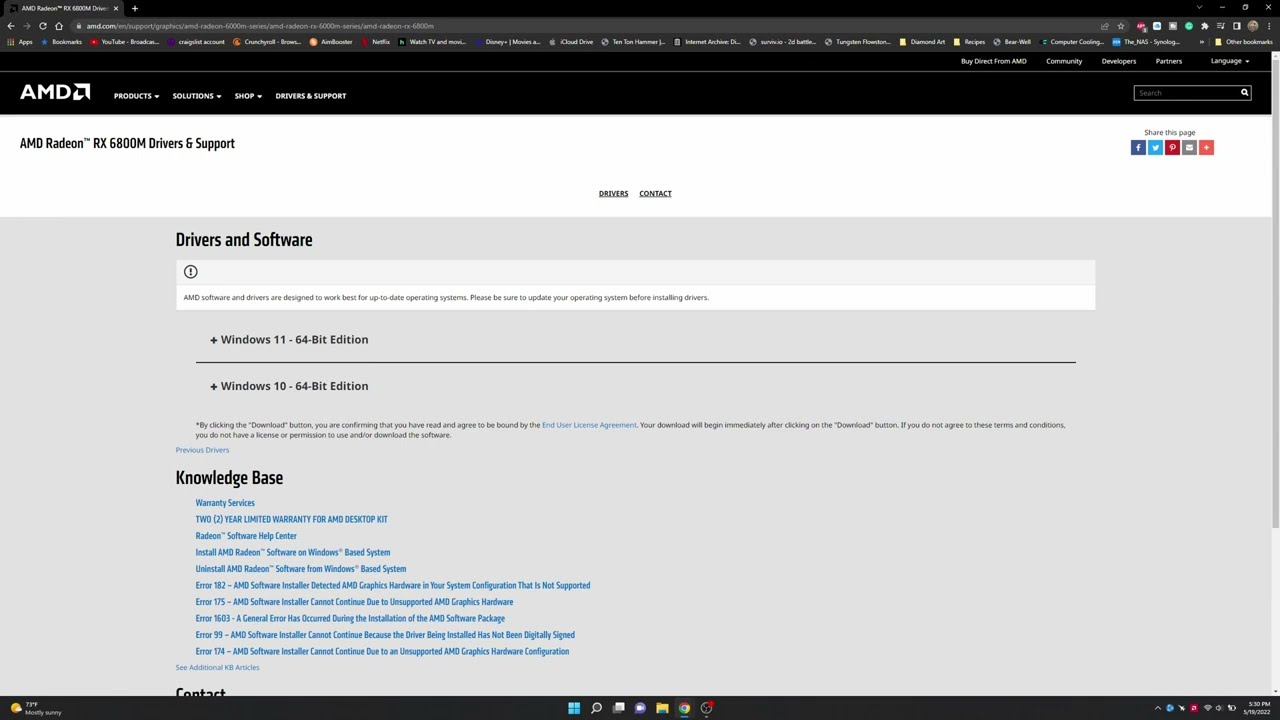The image size is (1280, 720).
Task: Expand Windows 10 - 64-Bit Edition section
Action: (x=289, y=386)
